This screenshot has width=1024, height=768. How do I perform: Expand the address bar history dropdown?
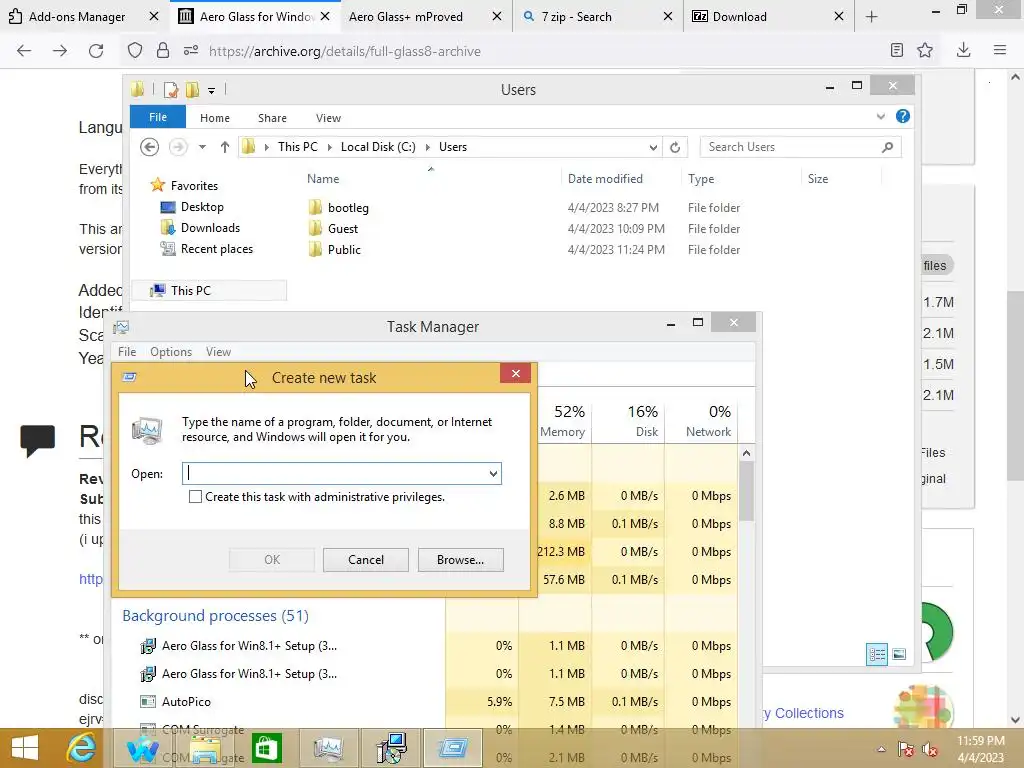(x=653, y=147)
